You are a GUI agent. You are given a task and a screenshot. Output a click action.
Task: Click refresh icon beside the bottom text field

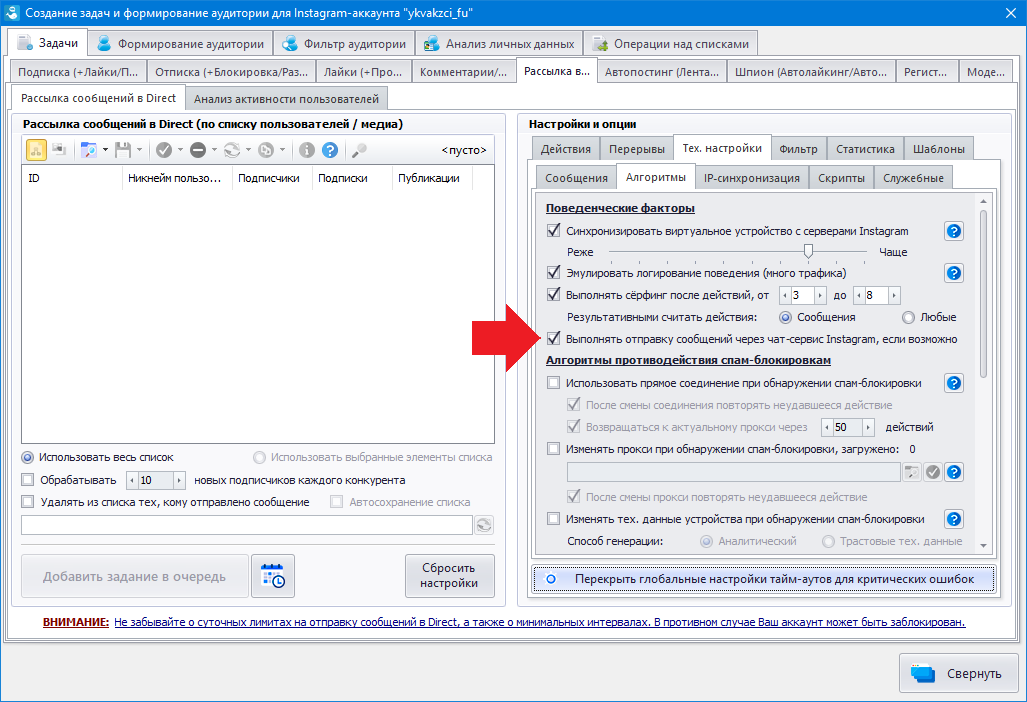(x=485, y=525)
